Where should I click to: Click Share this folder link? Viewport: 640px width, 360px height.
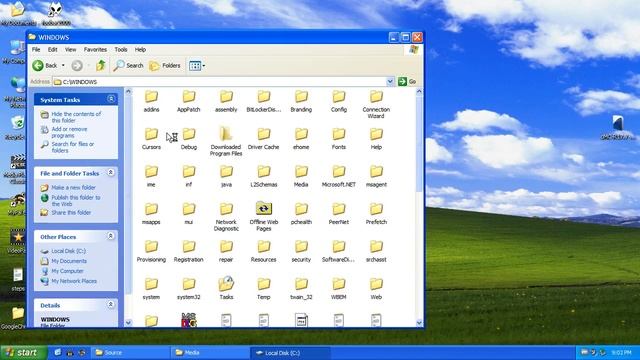pos(71,213)
